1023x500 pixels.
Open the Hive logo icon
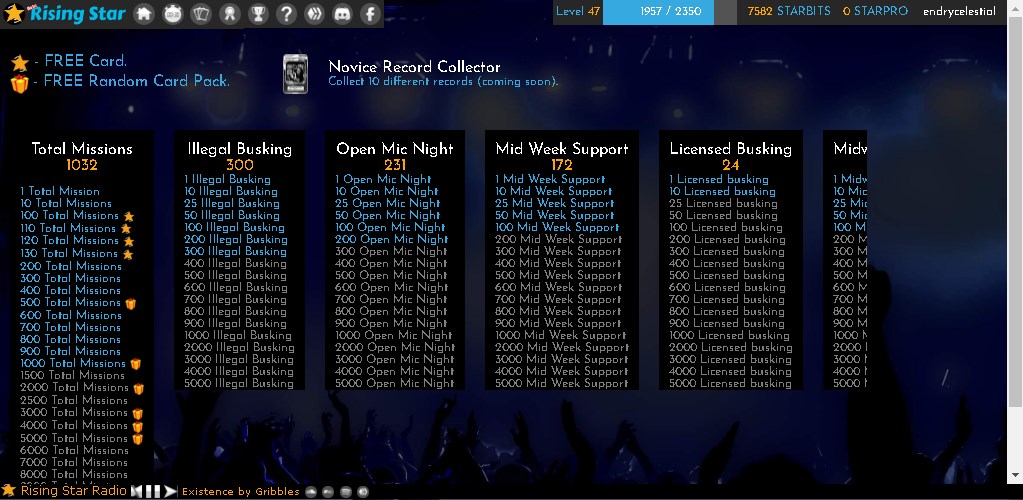(x=314, y=14)
